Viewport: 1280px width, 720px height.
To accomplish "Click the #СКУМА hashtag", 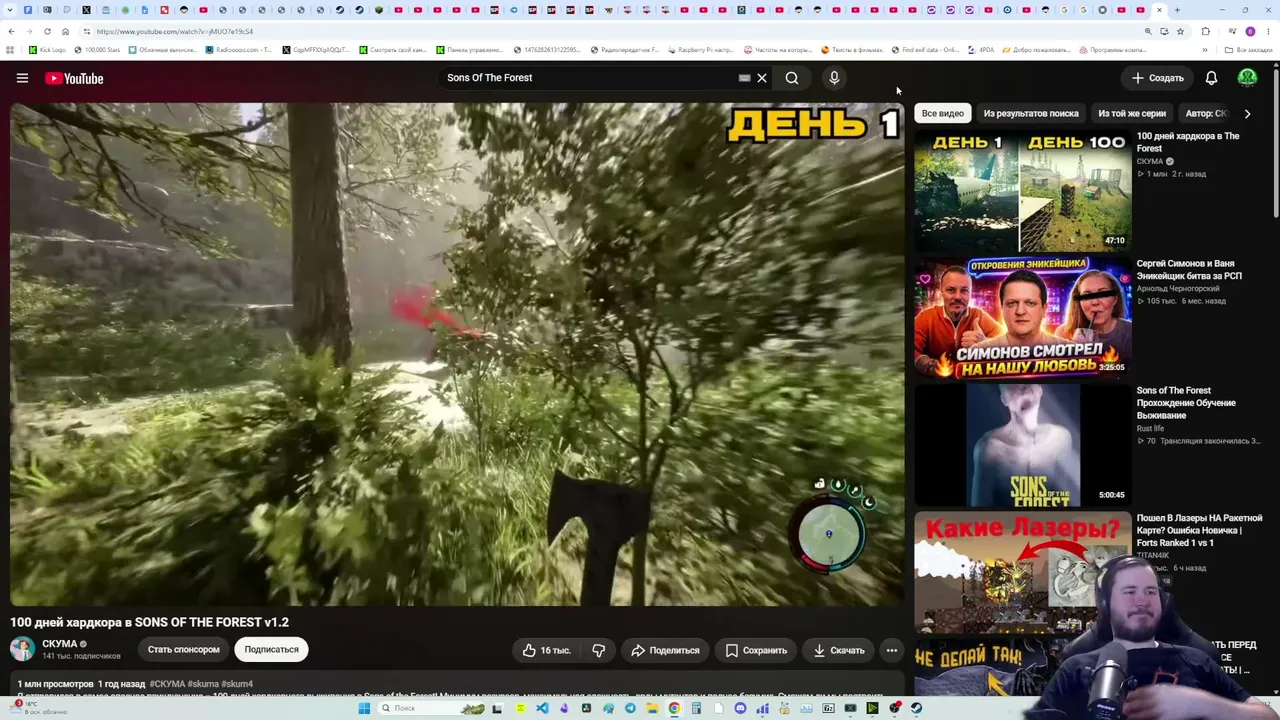I will 167,684.
